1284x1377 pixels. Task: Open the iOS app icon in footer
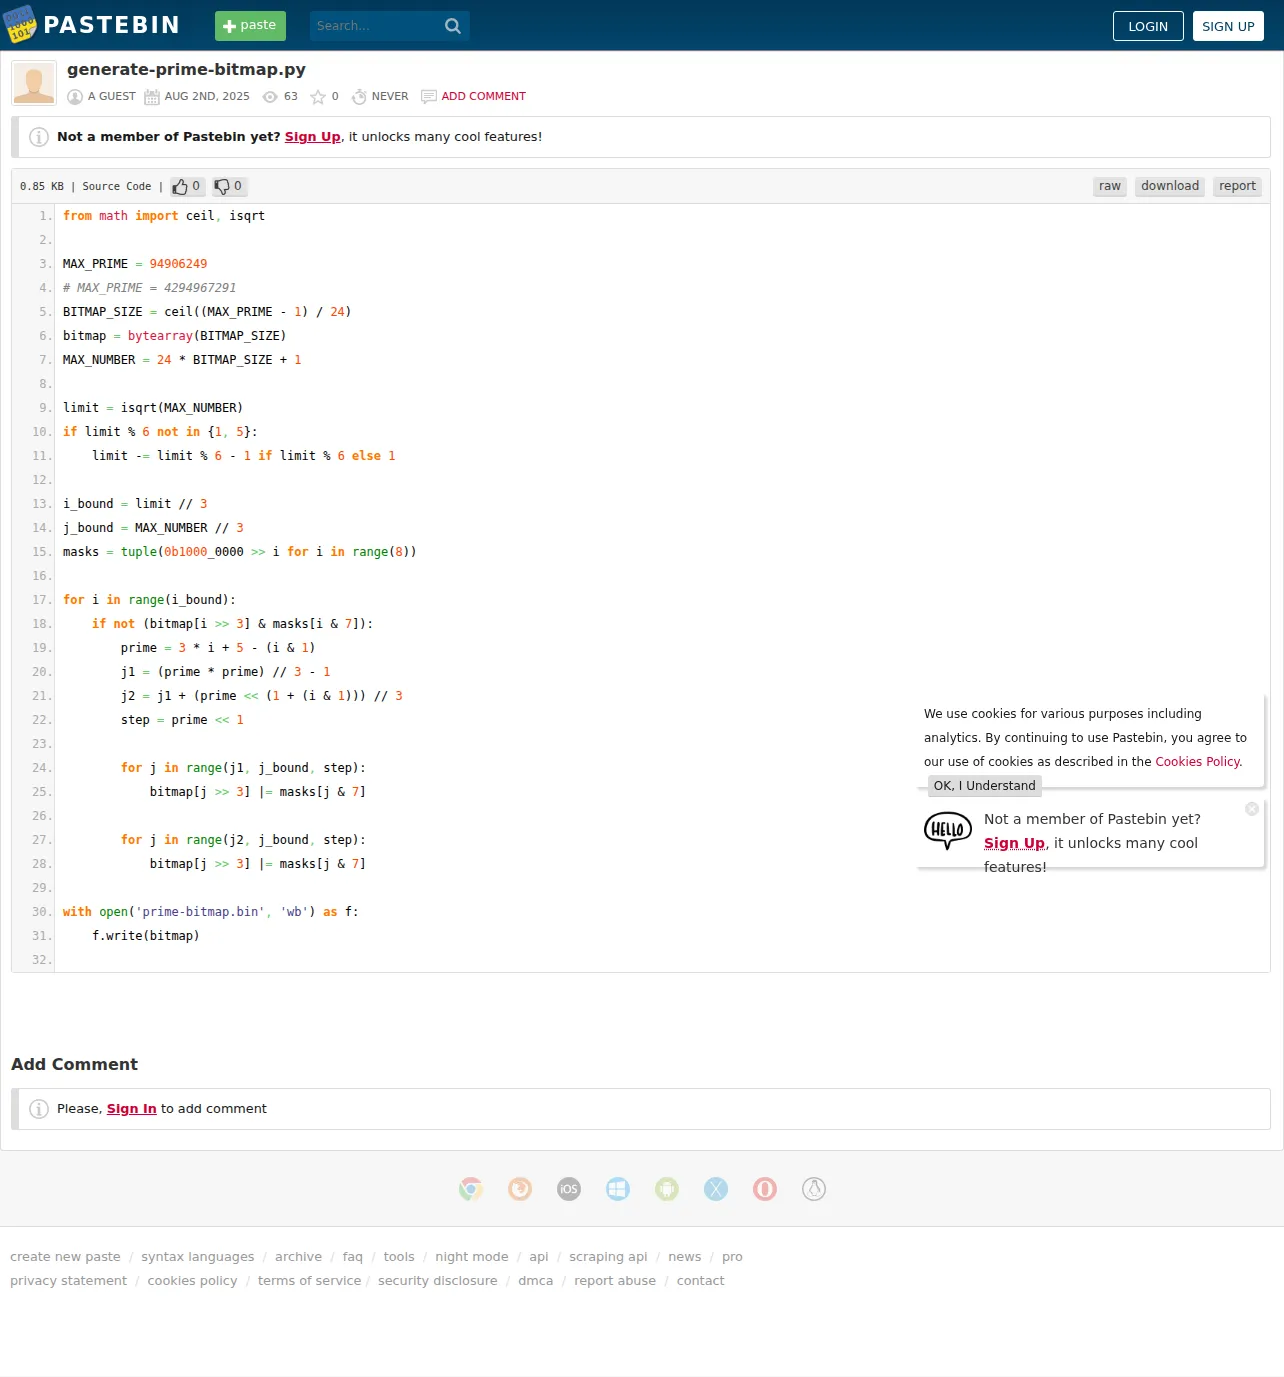(569, 1189)
